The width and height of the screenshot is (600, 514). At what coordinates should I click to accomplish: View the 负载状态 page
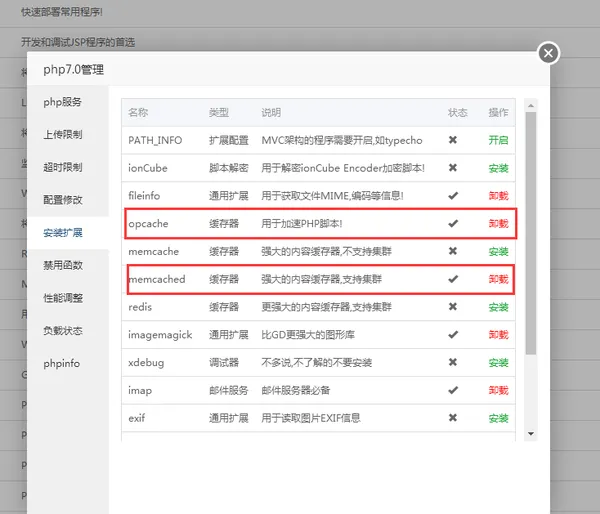click(x=62, y=331)
